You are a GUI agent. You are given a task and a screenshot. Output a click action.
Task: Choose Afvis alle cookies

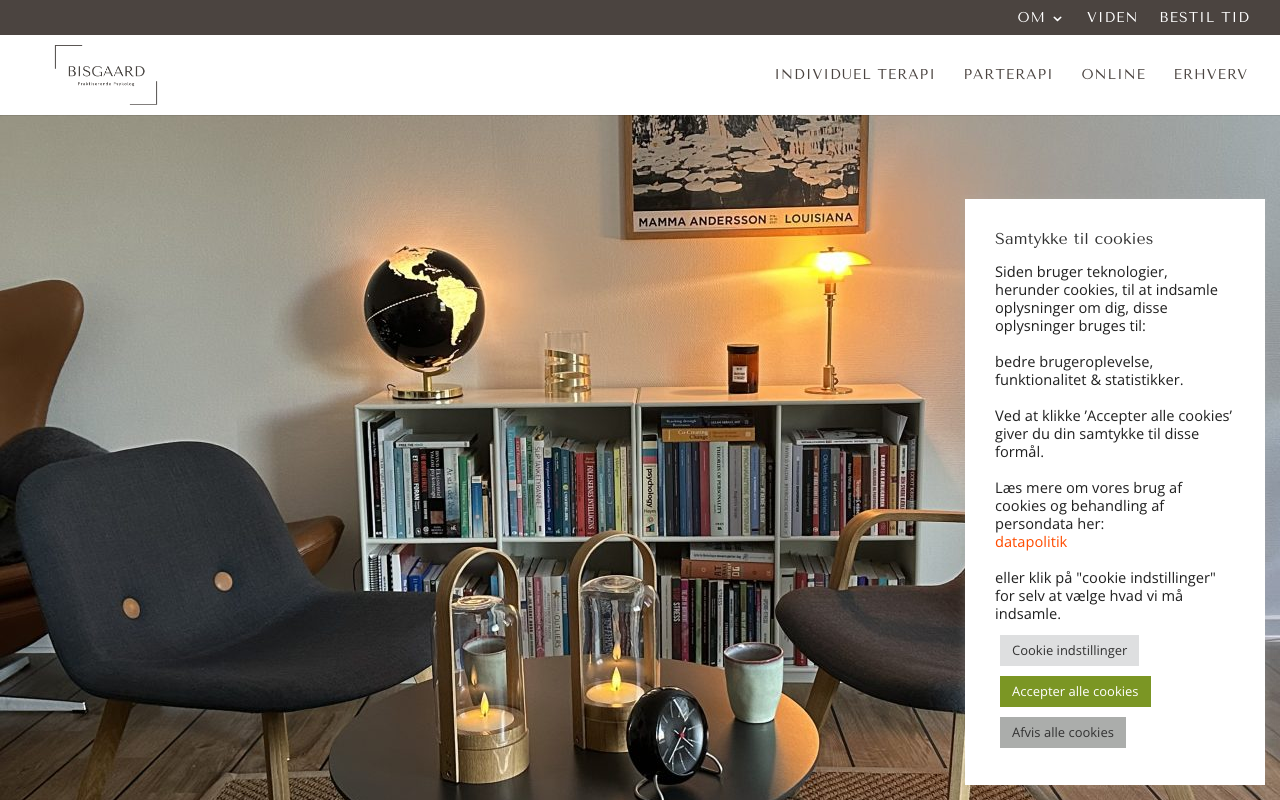[x=1063, y=732]
